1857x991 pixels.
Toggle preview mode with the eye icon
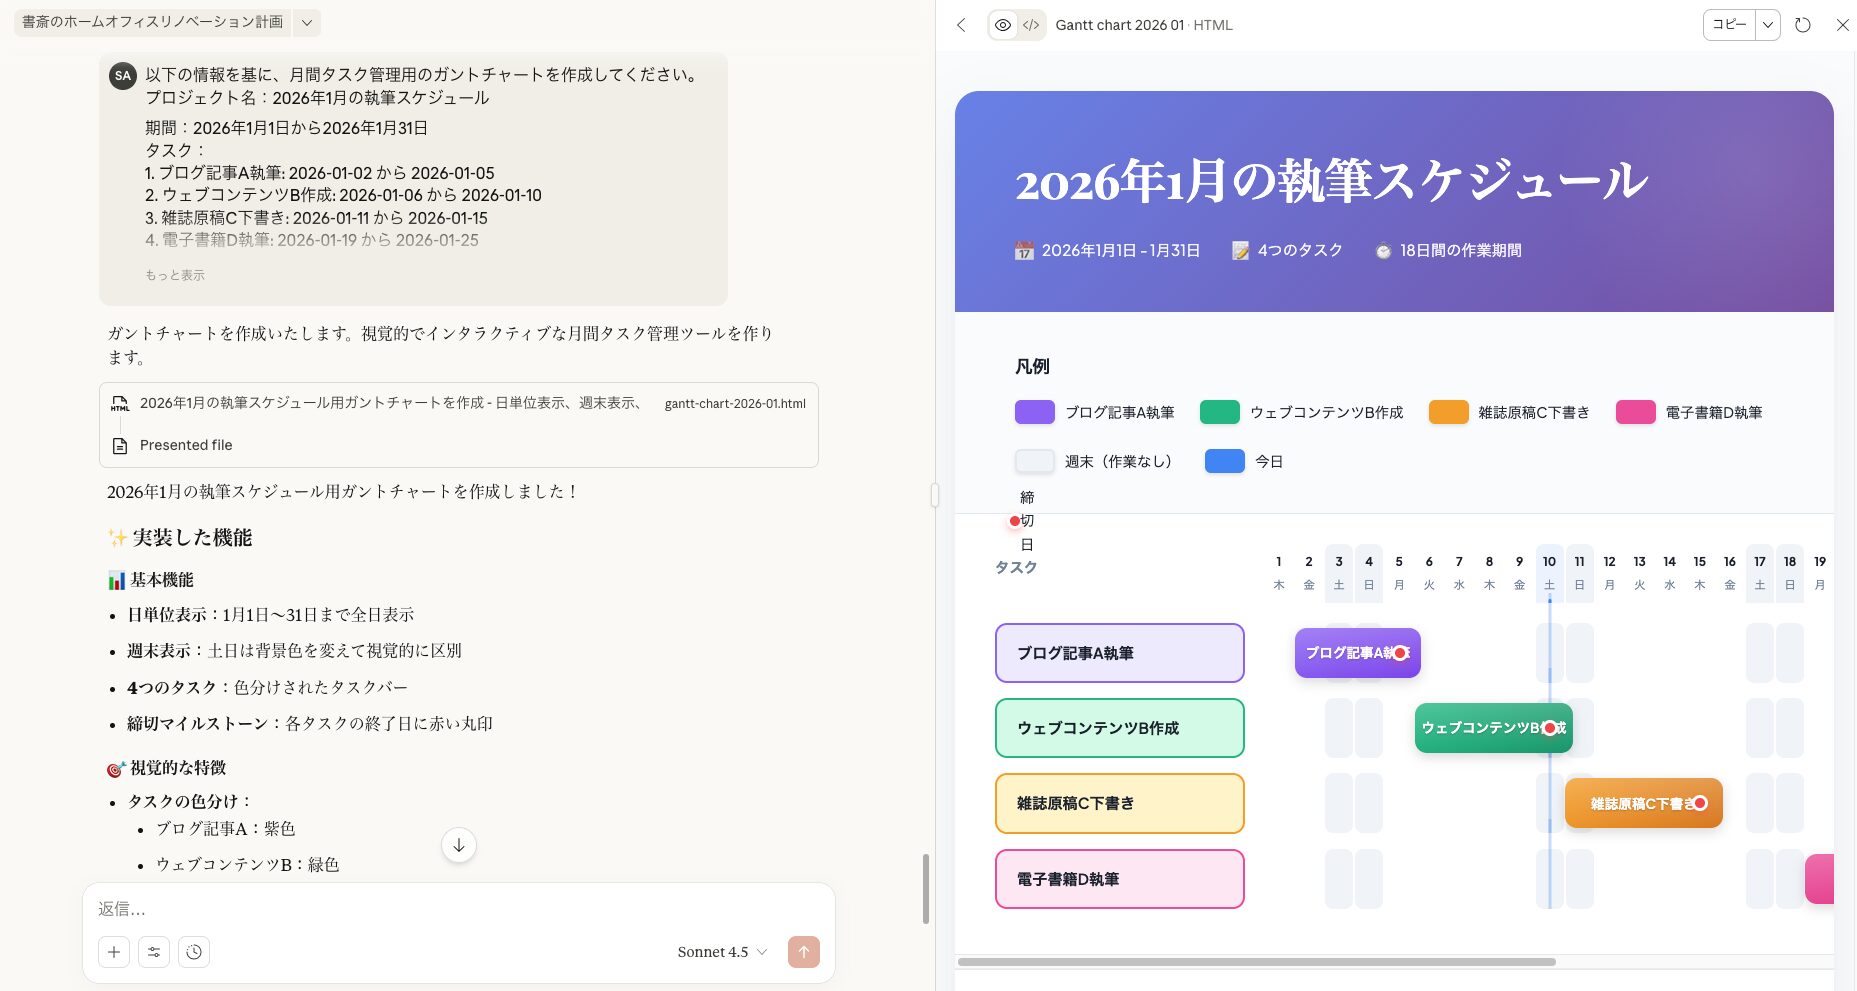click(x=1002, y=25)
